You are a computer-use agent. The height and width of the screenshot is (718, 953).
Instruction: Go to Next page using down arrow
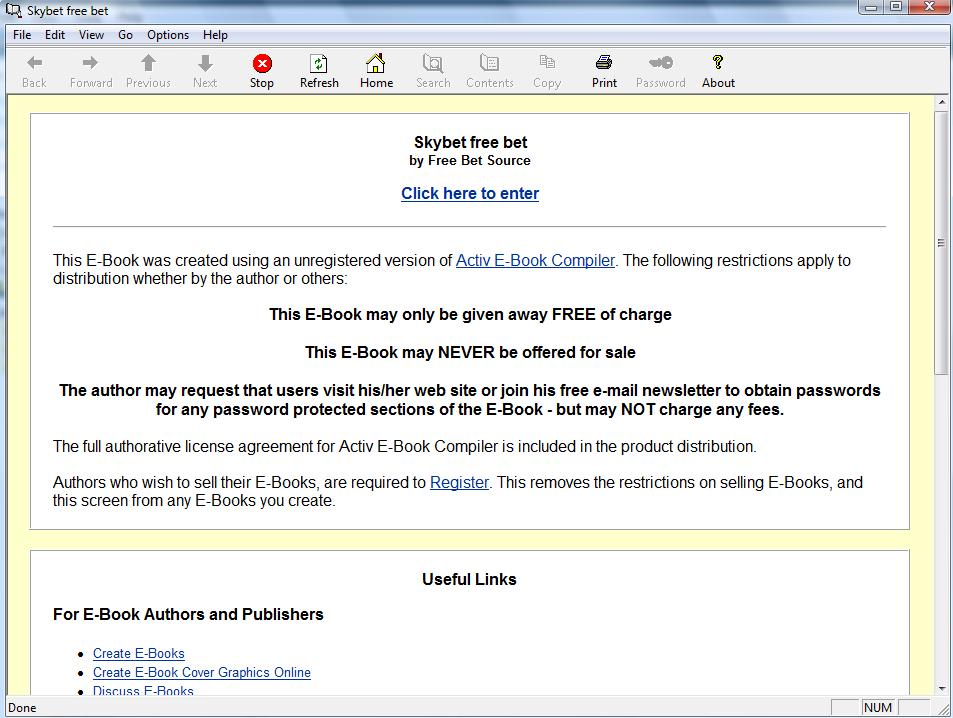point(205,63)
